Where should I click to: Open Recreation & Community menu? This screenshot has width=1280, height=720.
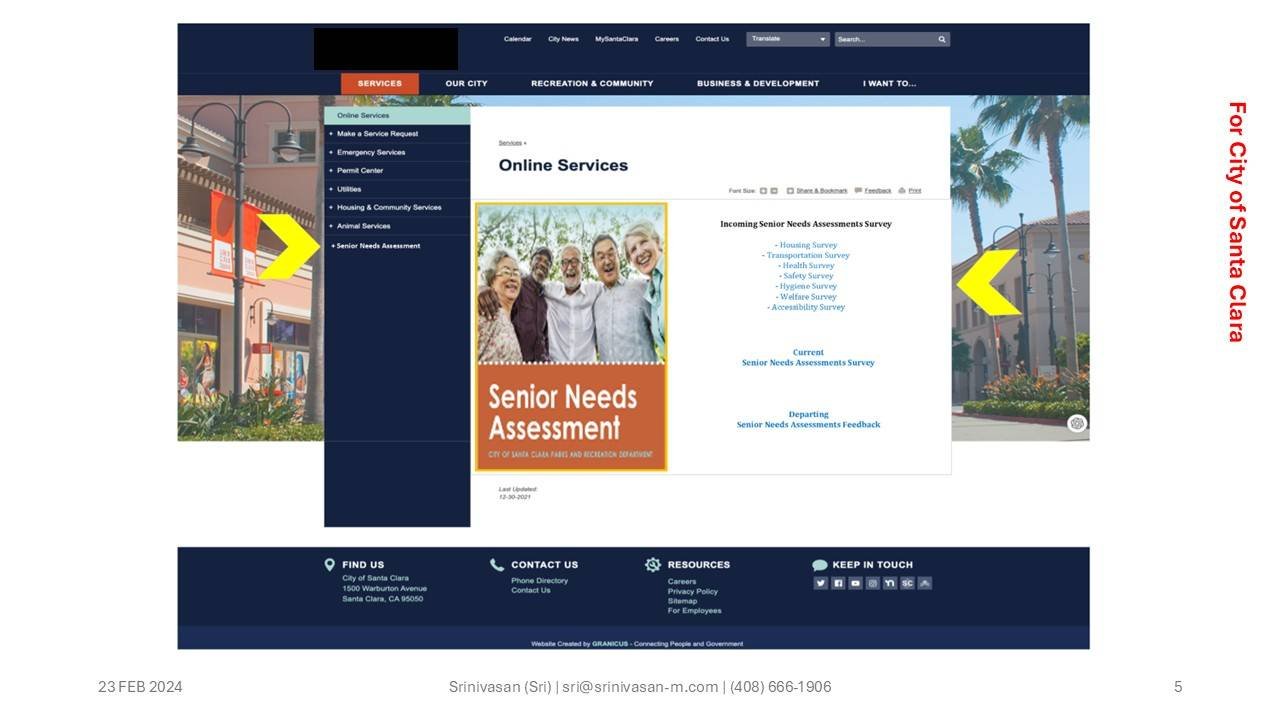592,84
